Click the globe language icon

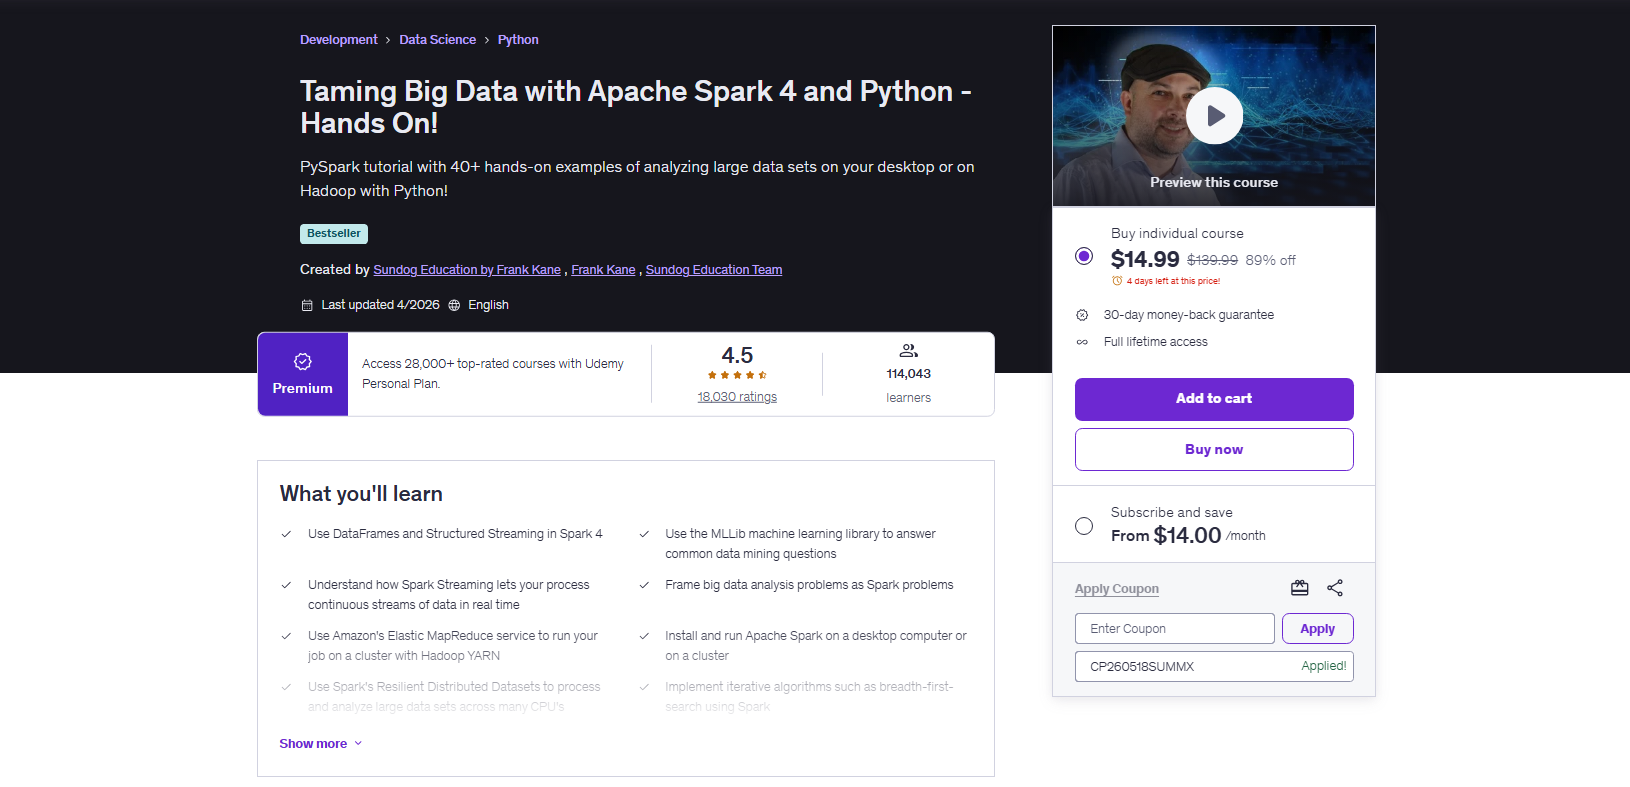point(454,305)
